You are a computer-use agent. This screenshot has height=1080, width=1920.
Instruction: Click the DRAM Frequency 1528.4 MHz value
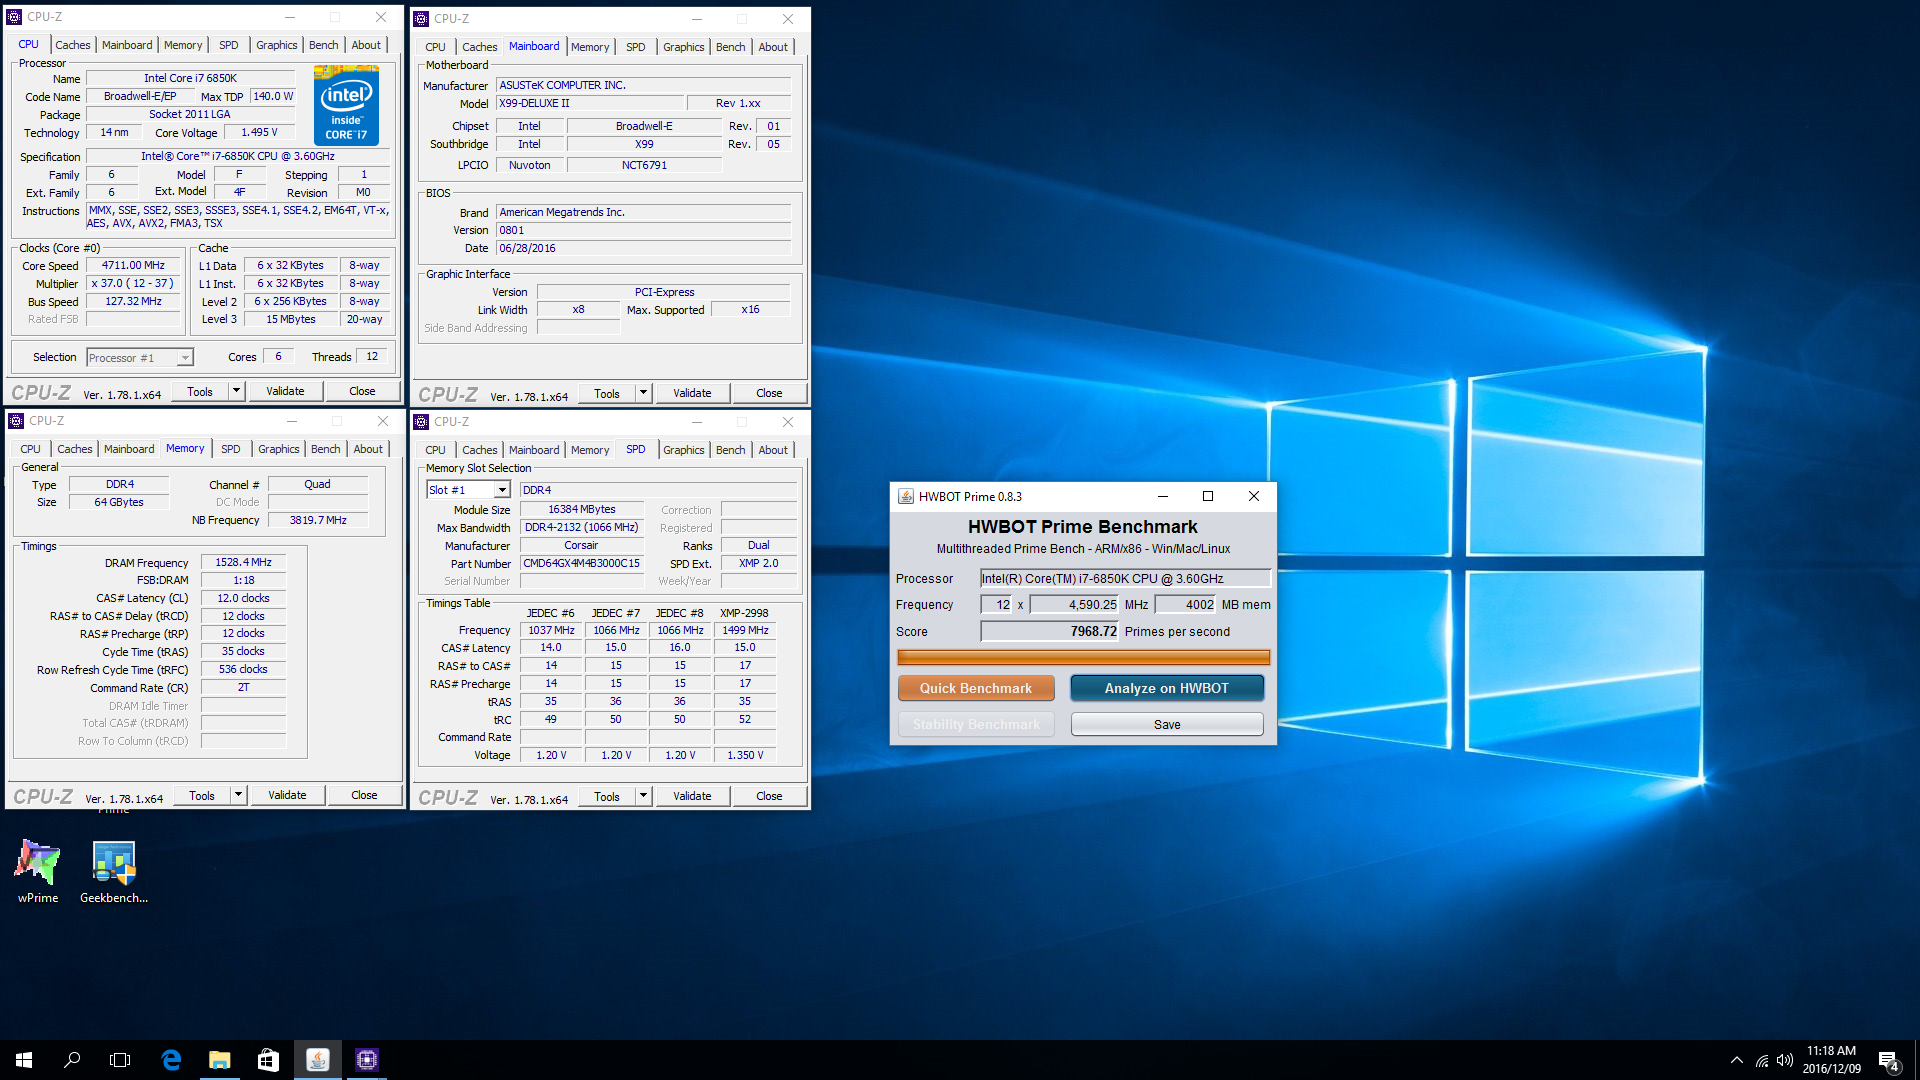click(243, 562)
